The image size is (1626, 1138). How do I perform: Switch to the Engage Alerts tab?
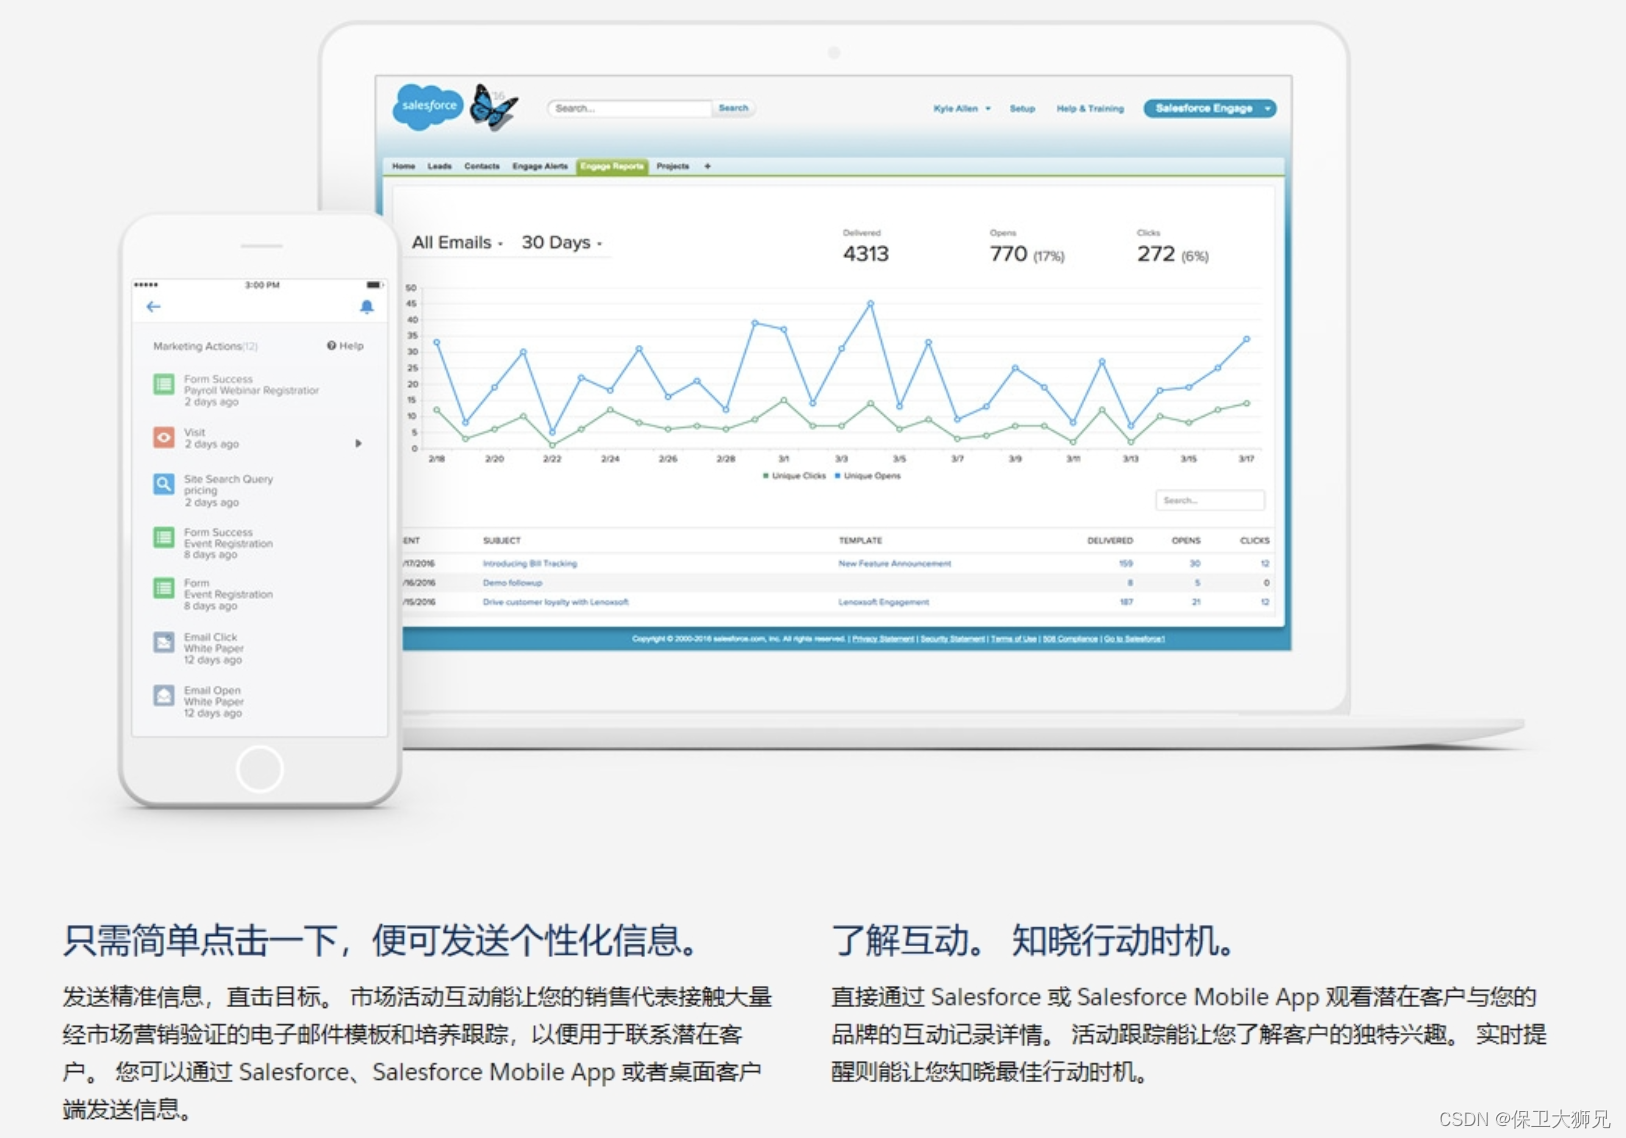pos(540,166)
